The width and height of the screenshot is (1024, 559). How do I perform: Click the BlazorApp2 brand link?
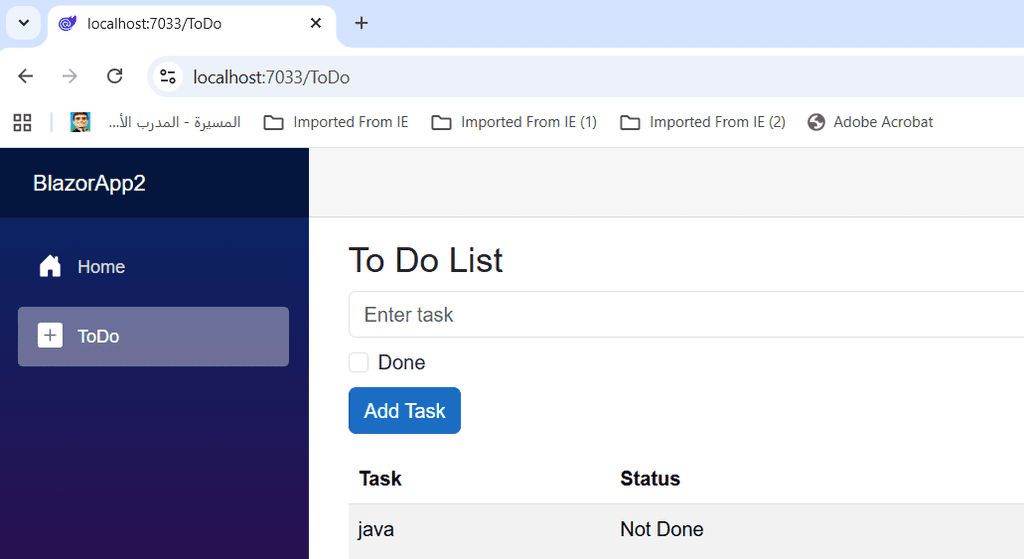[x=89, y=183]
